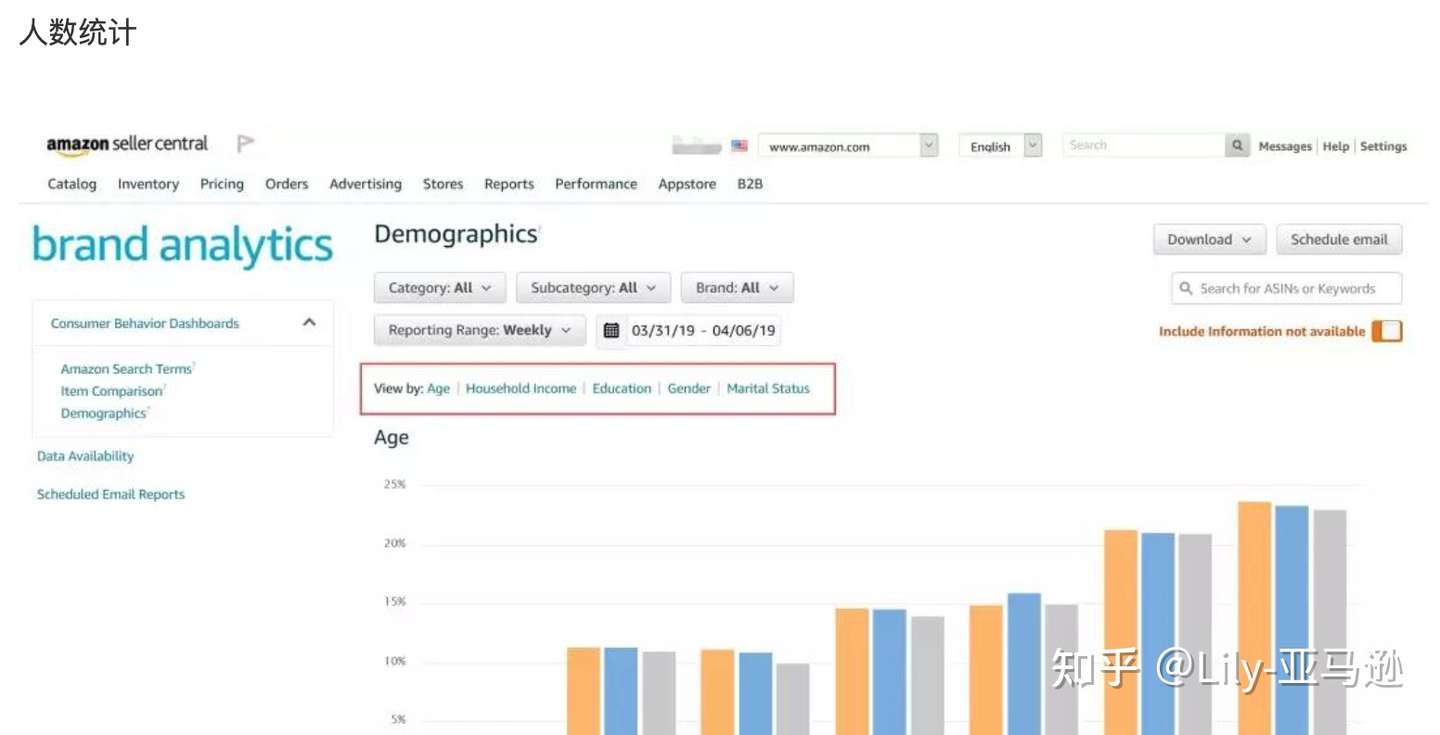This screenshot has height=735, width=1440.
Task: Open the Help link
Action: pyautogui.click(x=1336, y=146)
